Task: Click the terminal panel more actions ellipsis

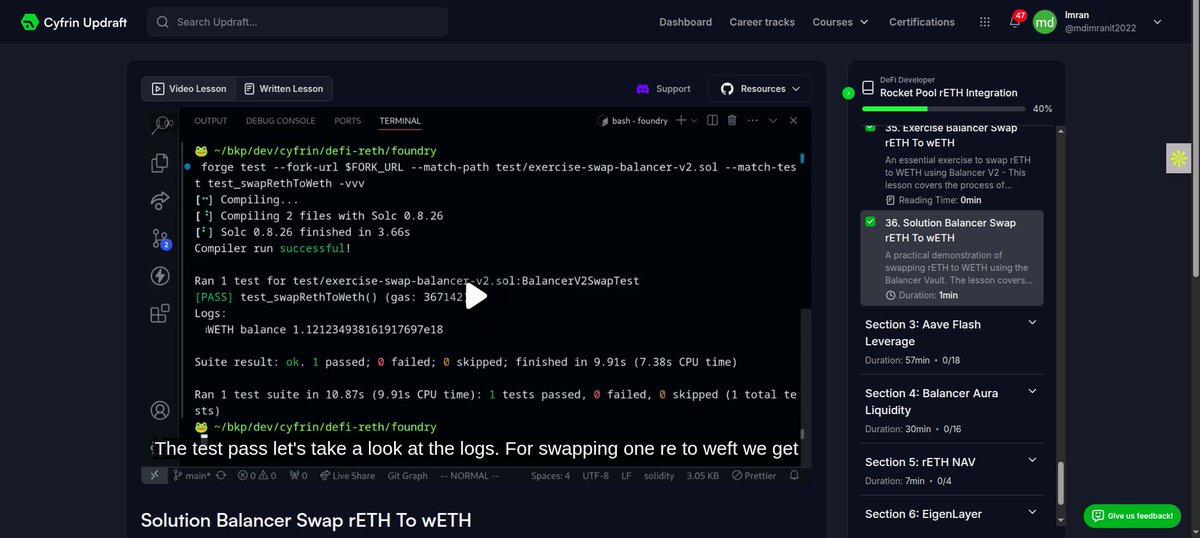Action: [x=752, y=120]
